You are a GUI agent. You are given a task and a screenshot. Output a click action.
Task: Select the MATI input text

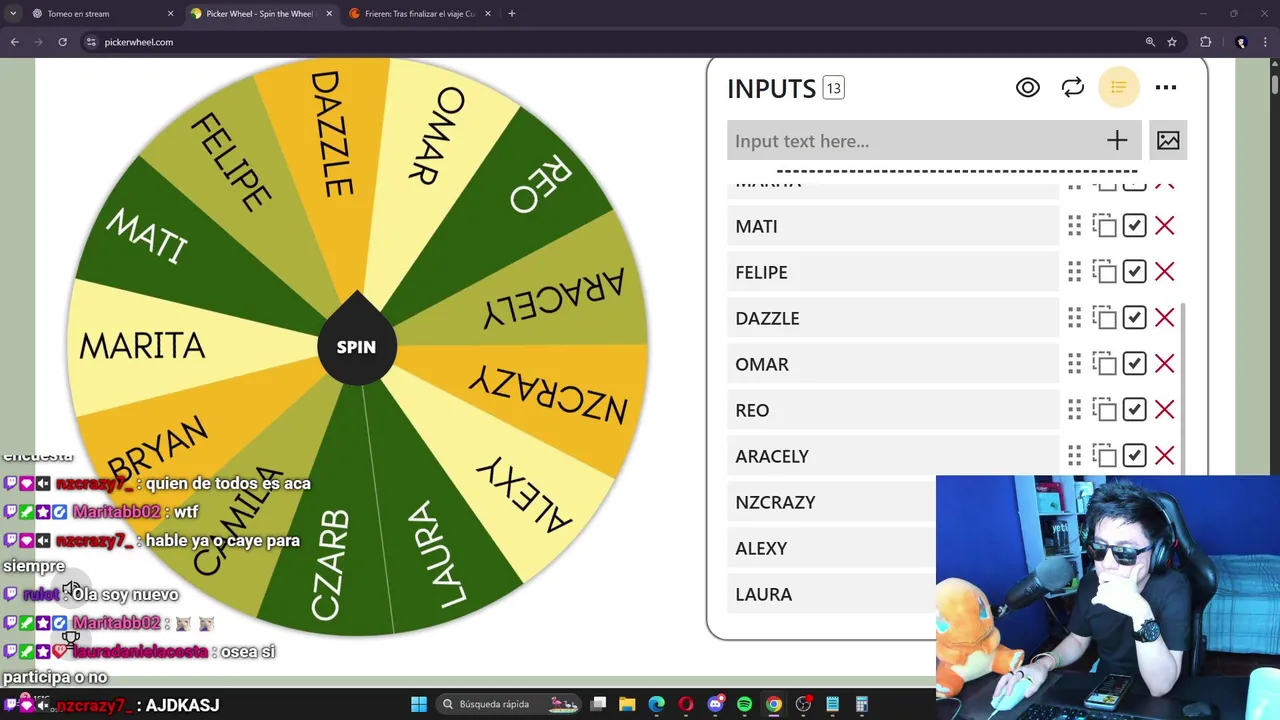click(756, 227)
